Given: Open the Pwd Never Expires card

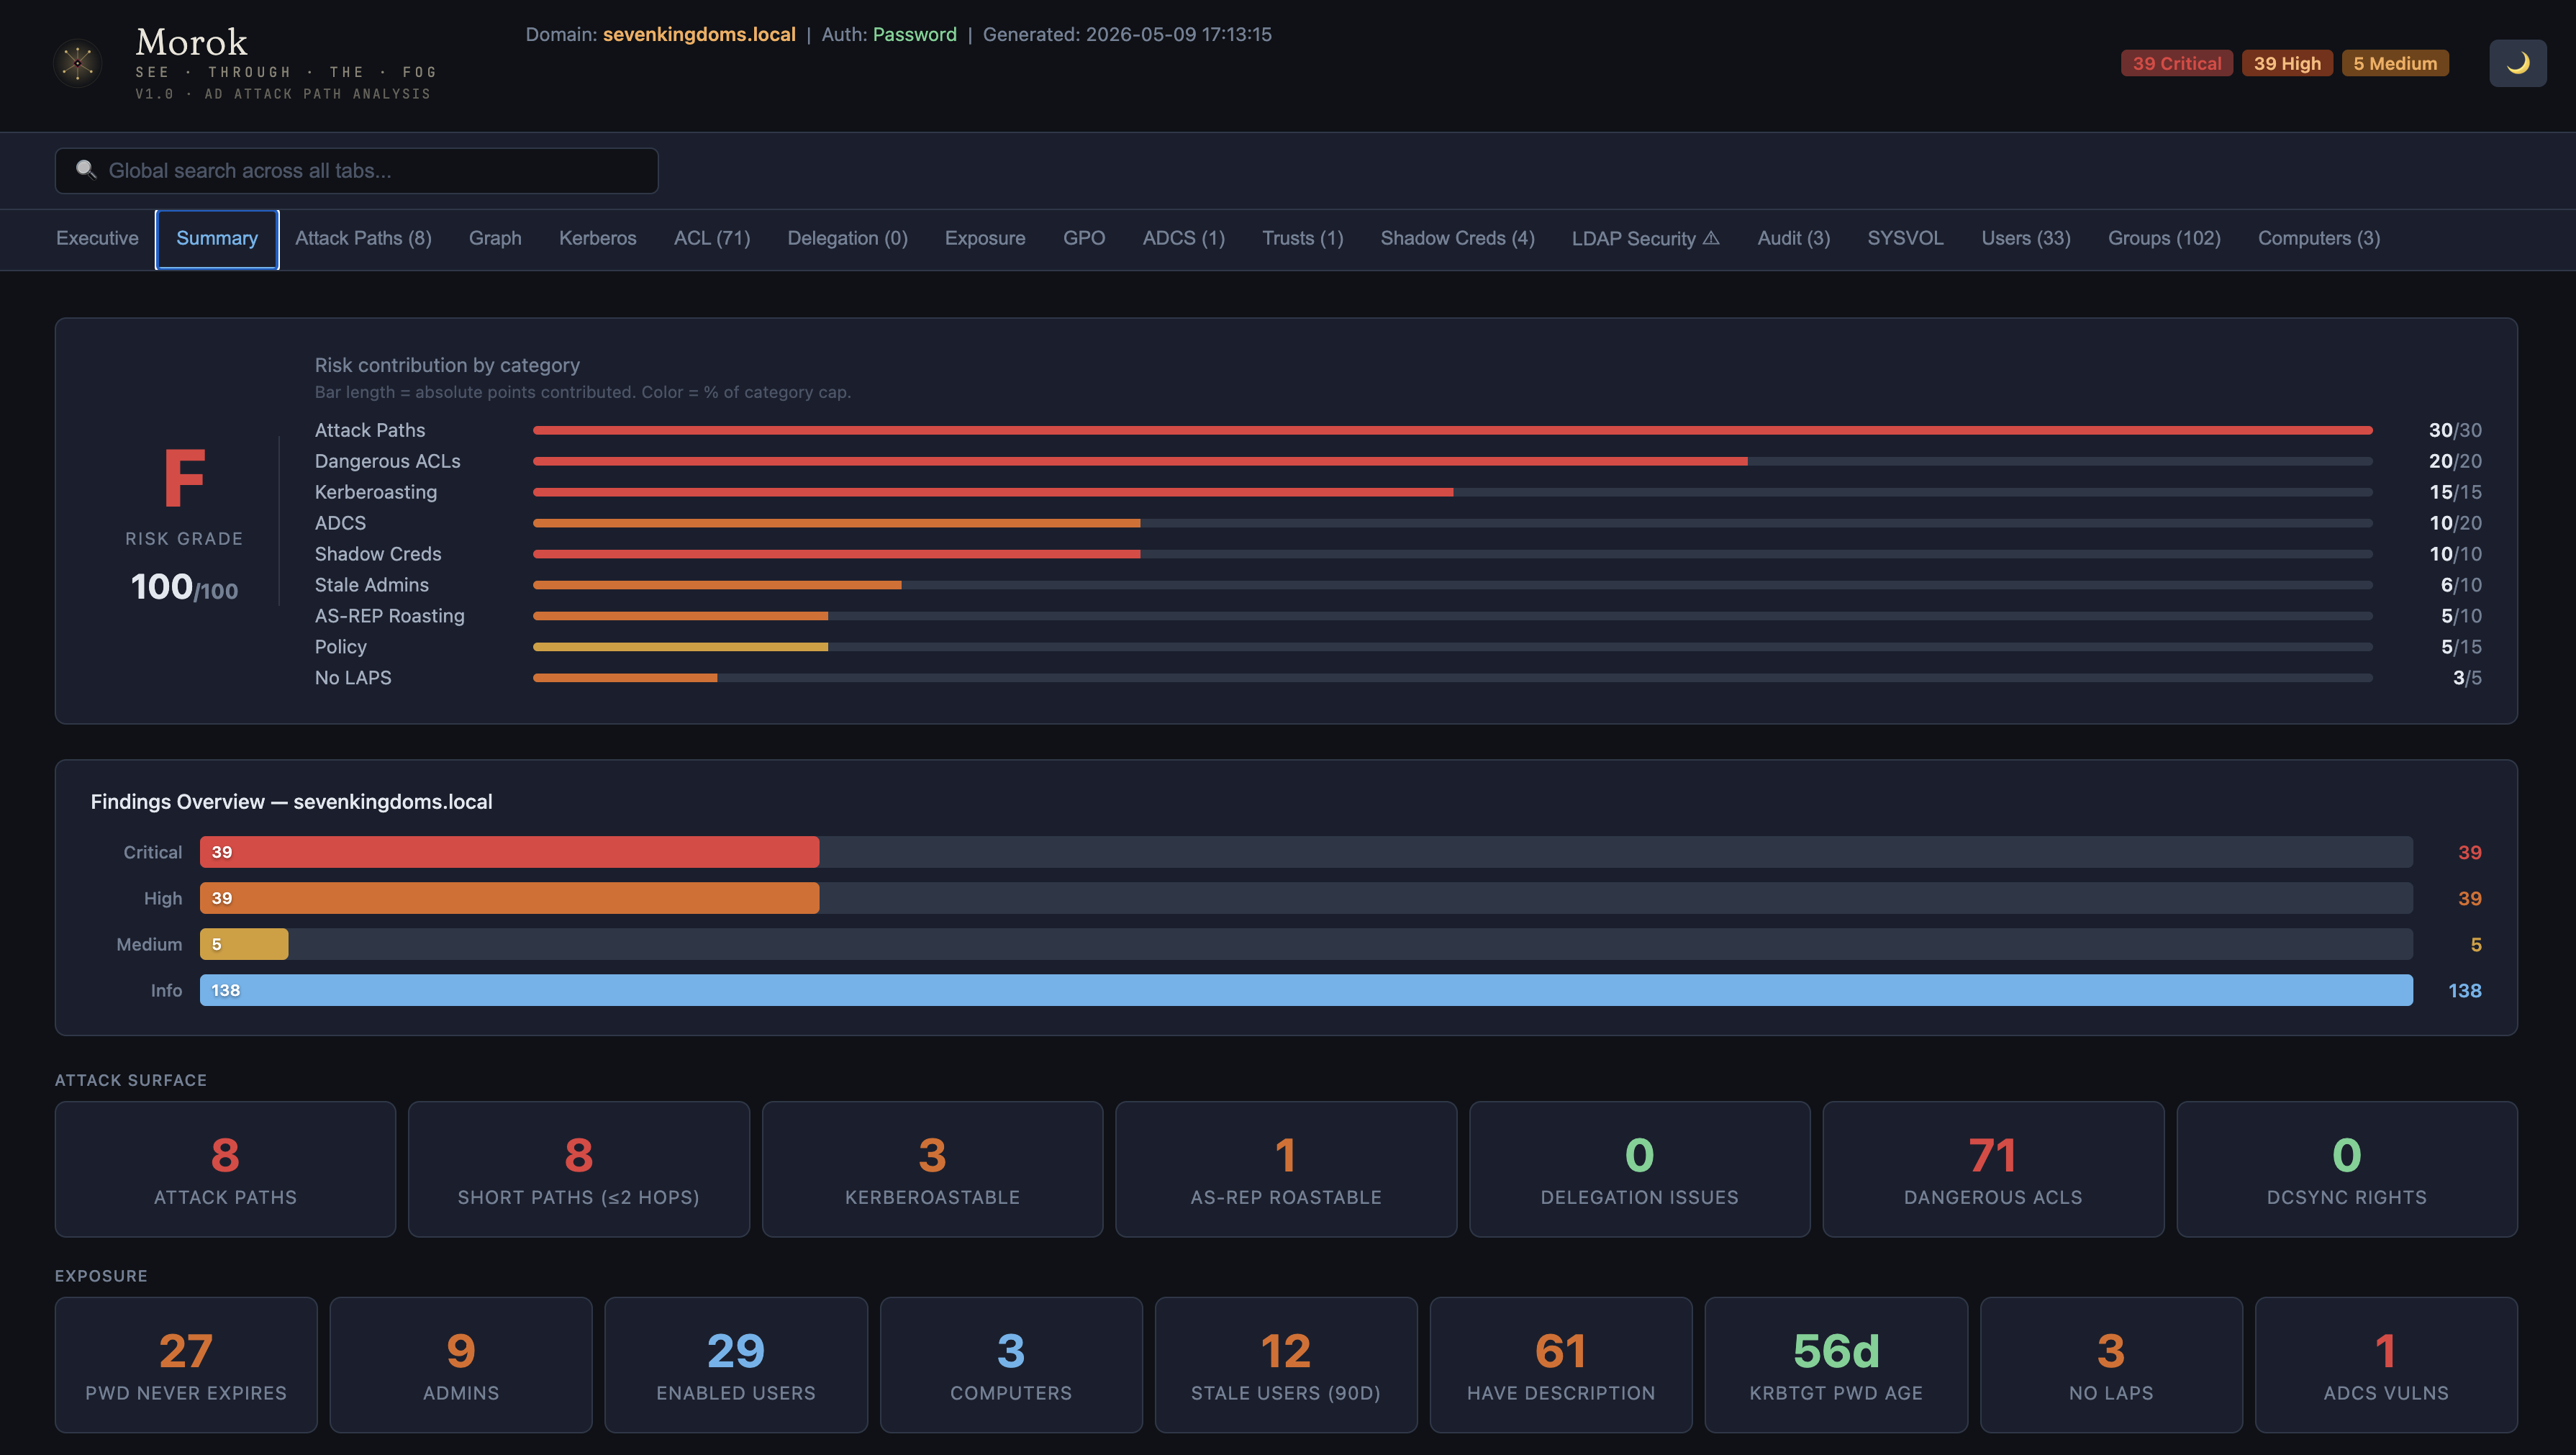Looking at the screenshot, I should point(186,1365).
